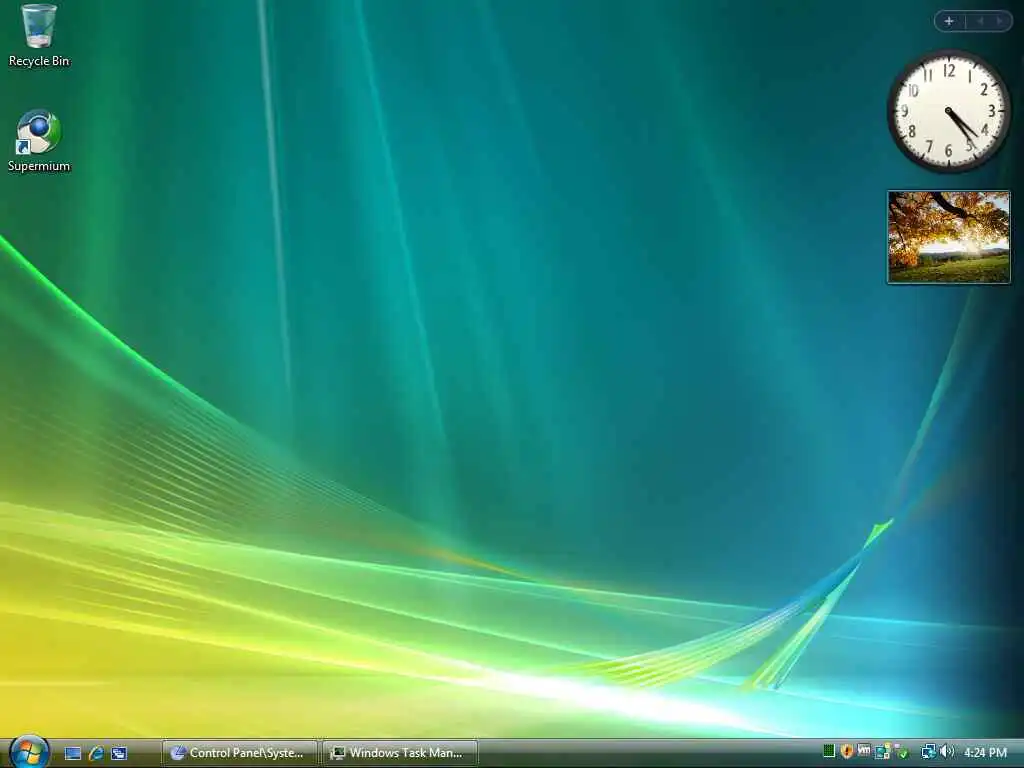Screen dimensions: 1024x768
Task: Open the Windows Security alert shield tray icon
Action: pos(847,752)
